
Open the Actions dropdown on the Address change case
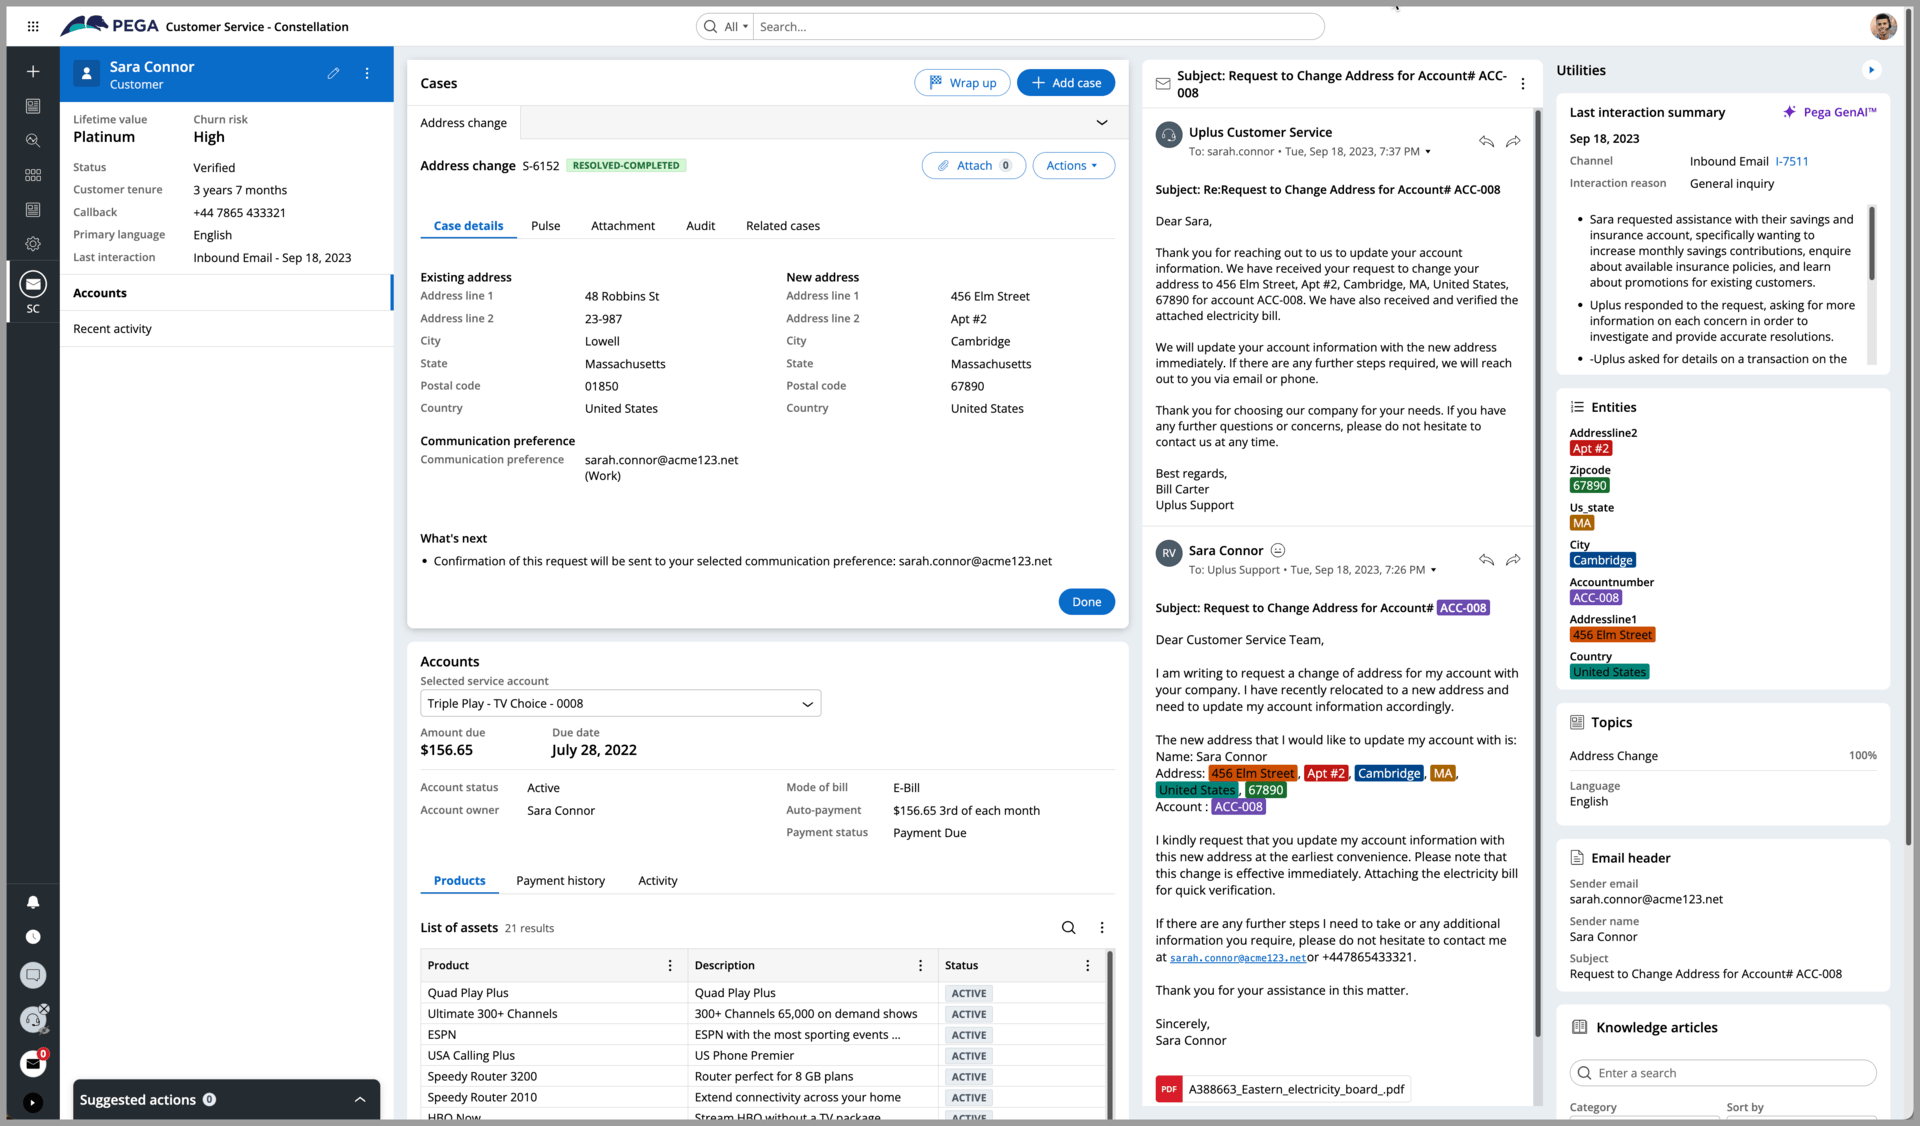point(1072,165)
